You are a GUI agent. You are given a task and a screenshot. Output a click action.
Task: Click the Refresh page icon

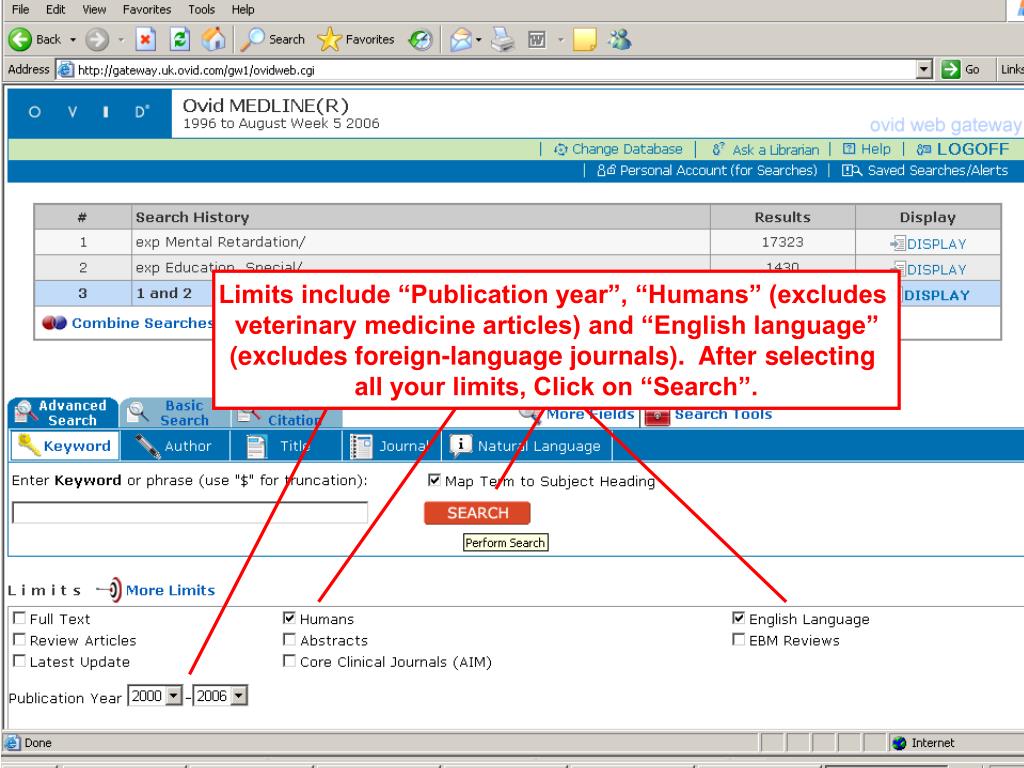[x=180, y=40]
